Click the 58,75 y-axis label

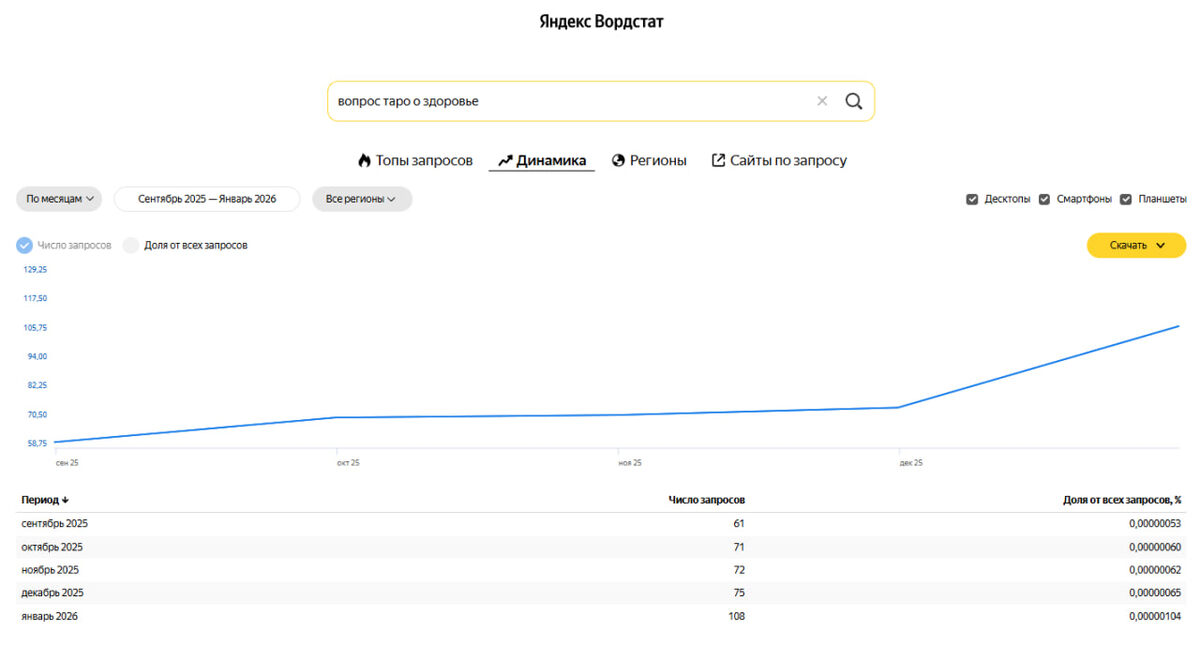point(36,443)
